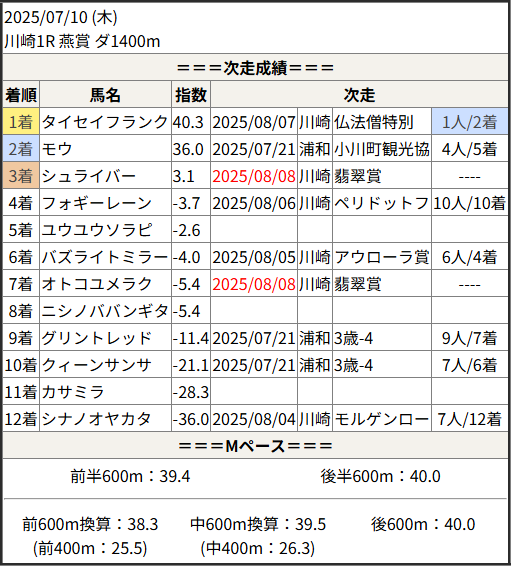Screen dimensions: 511x566
Task: Select the yellow 1着 rank cell
Action: (21, 122)
